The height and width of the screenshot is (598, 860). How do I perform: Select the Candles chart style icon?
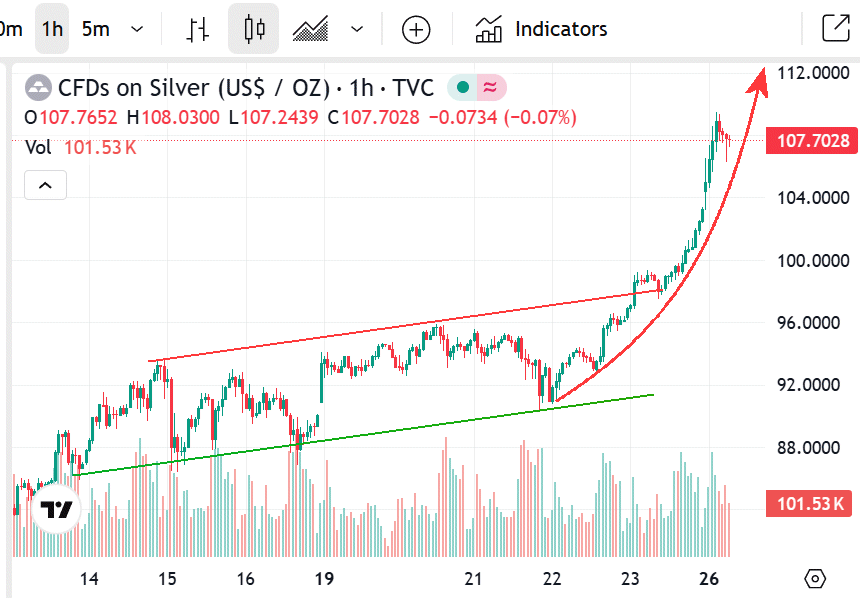tap(254, 29)
